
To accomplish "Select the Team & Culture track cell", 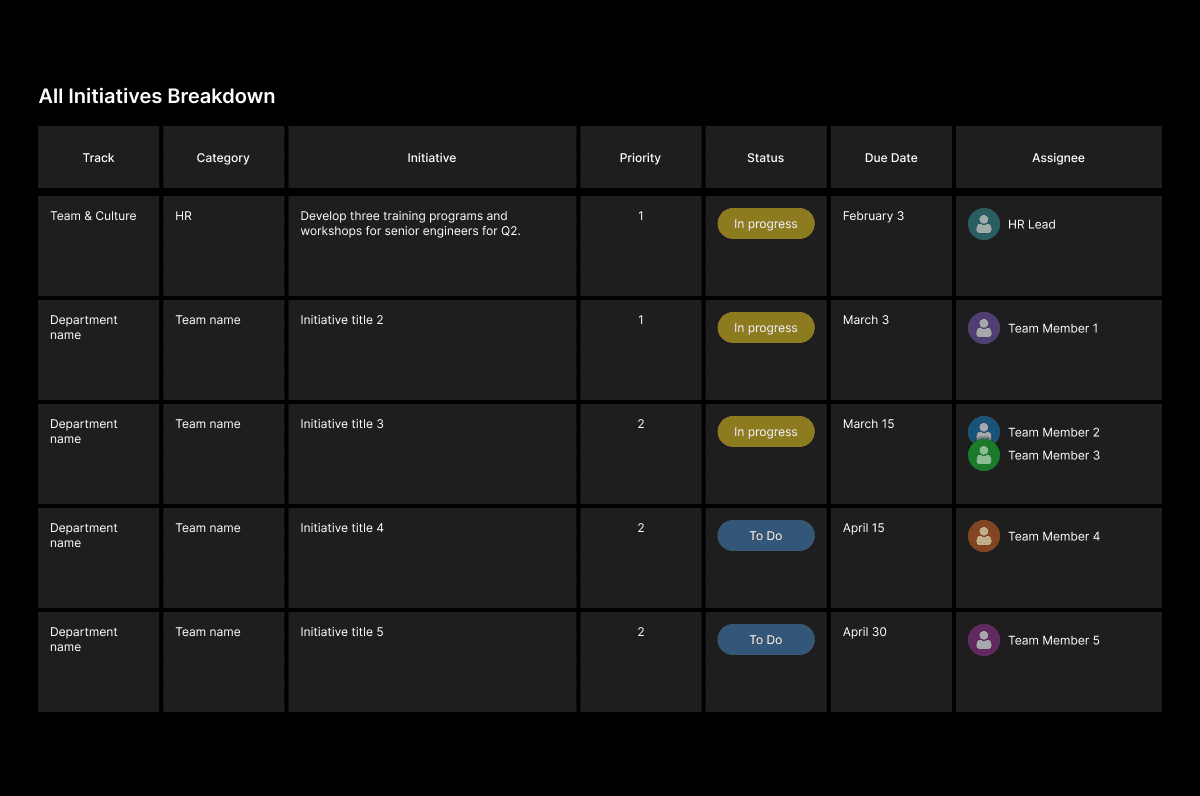I will click(x=93, y=216).
